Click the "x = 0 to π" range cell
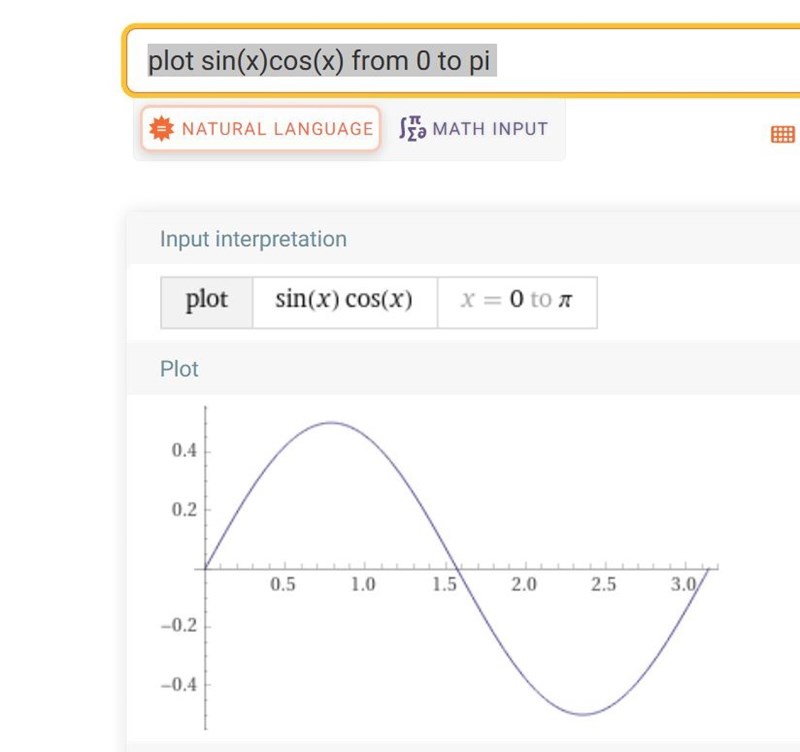The image size is (800, 752). (516, 301)
